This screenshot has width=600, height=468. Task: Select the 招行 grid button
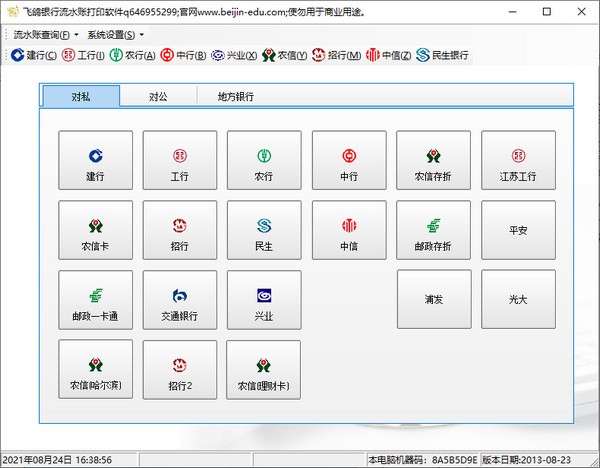coord(180,230)
